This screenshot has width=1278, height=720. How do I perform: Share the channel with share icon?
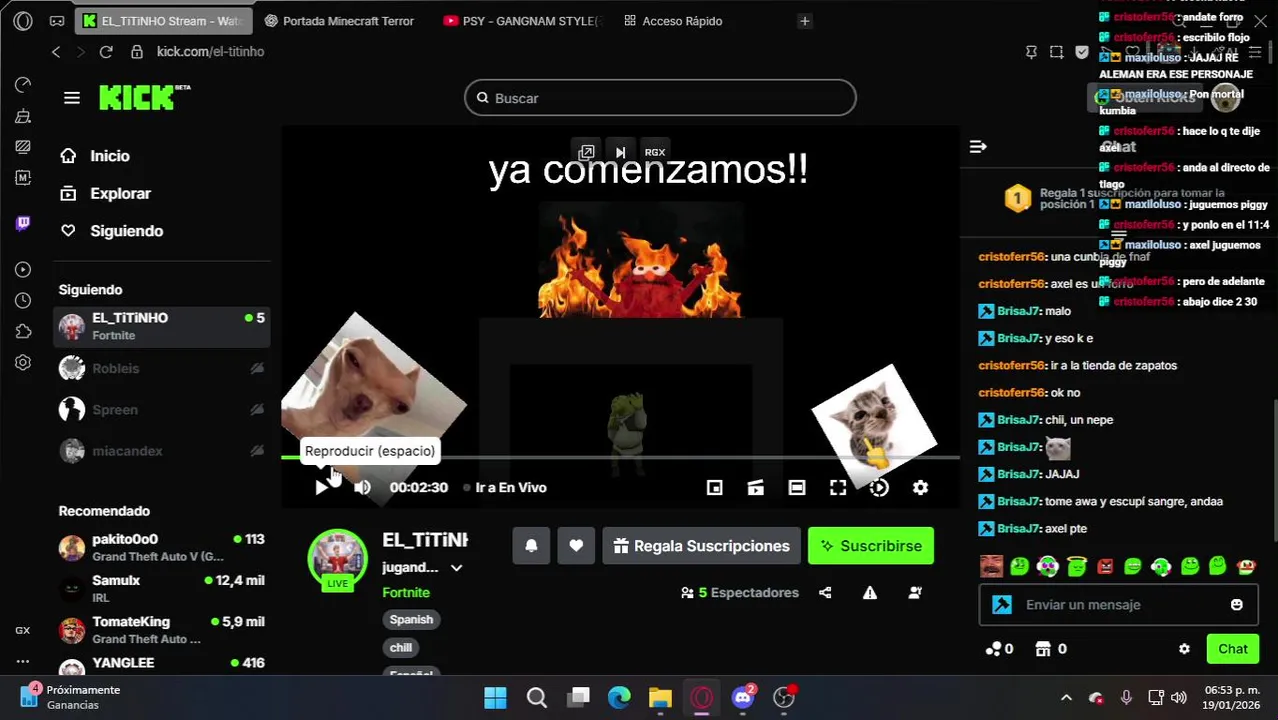tap(825, 592)
